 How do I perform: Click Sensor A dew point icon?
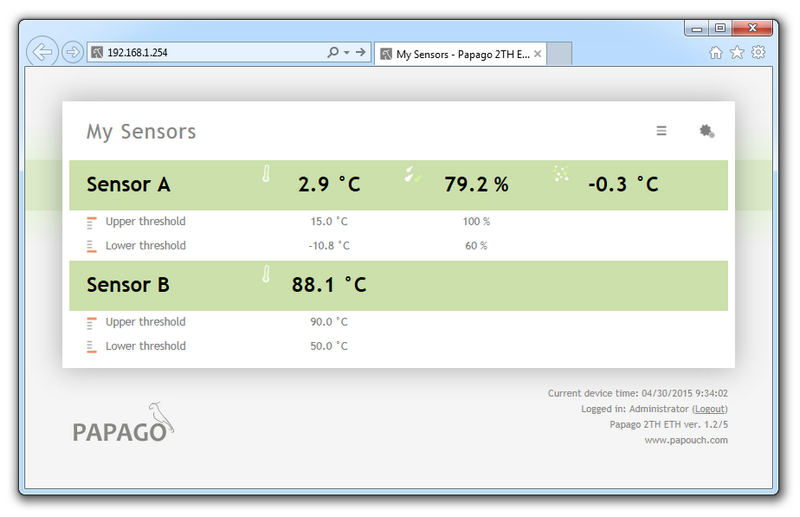561,175
